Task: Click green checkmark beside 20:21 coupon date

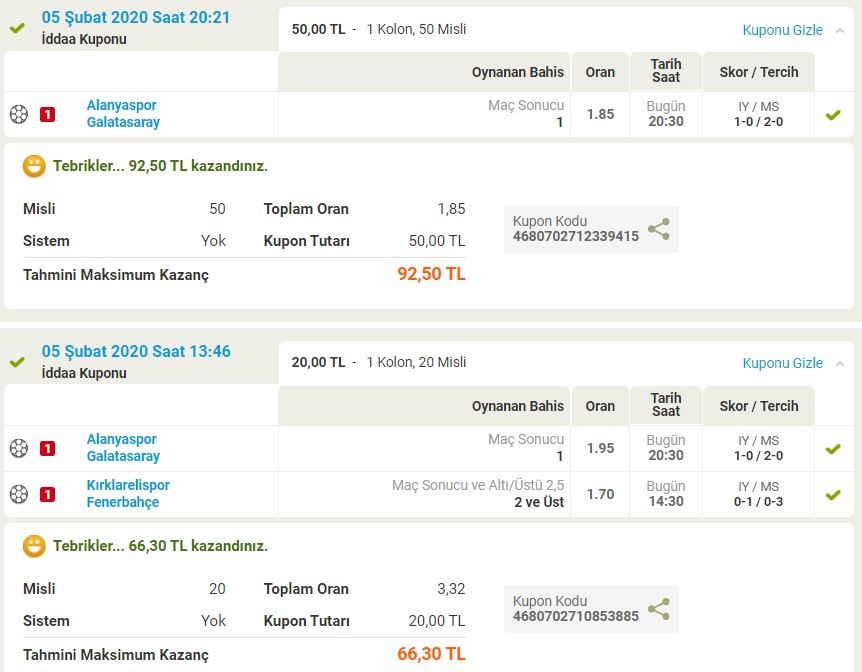Action: tap(17, 27)
